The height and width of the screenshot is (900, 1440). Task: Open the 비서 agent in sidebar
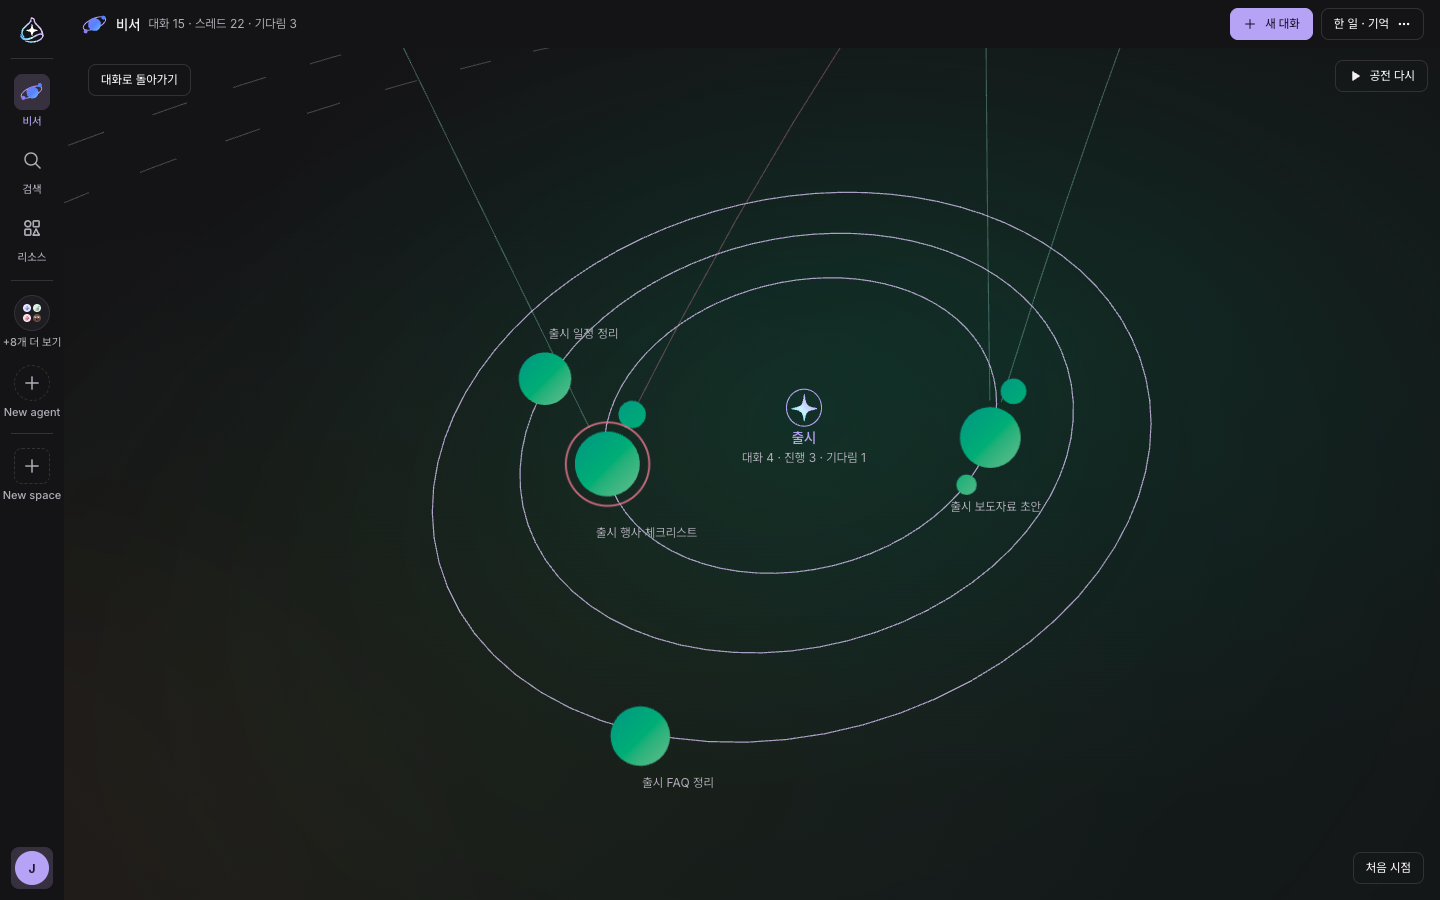pyautogui.click(x=32, y=92)
